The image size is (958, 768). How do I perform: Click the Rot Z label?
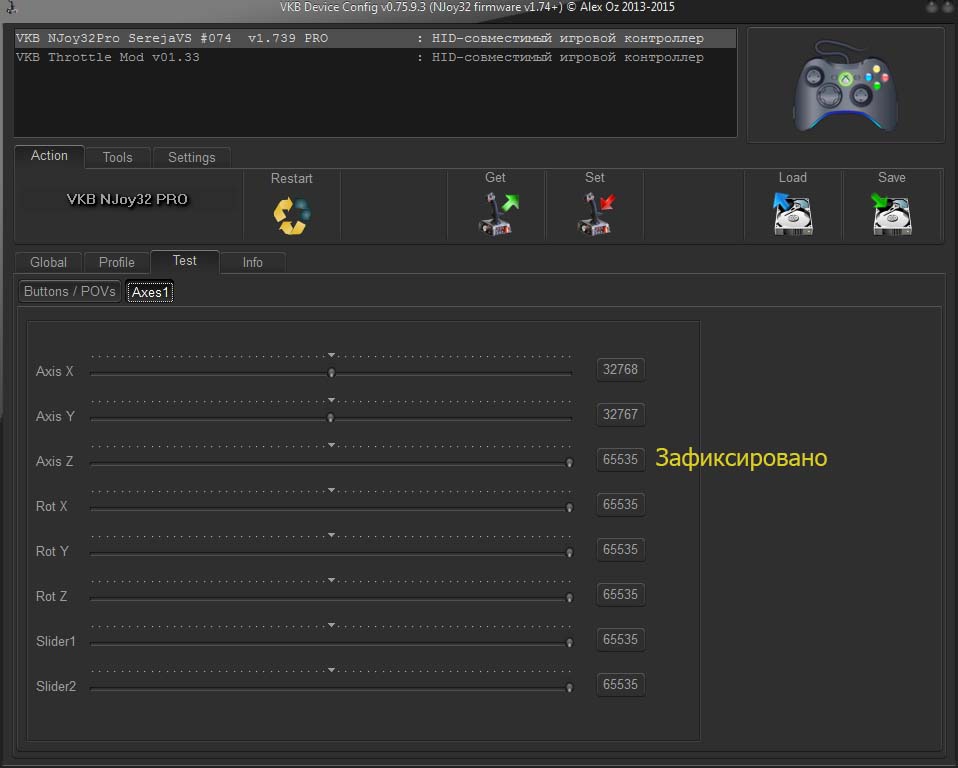[51, 596]
